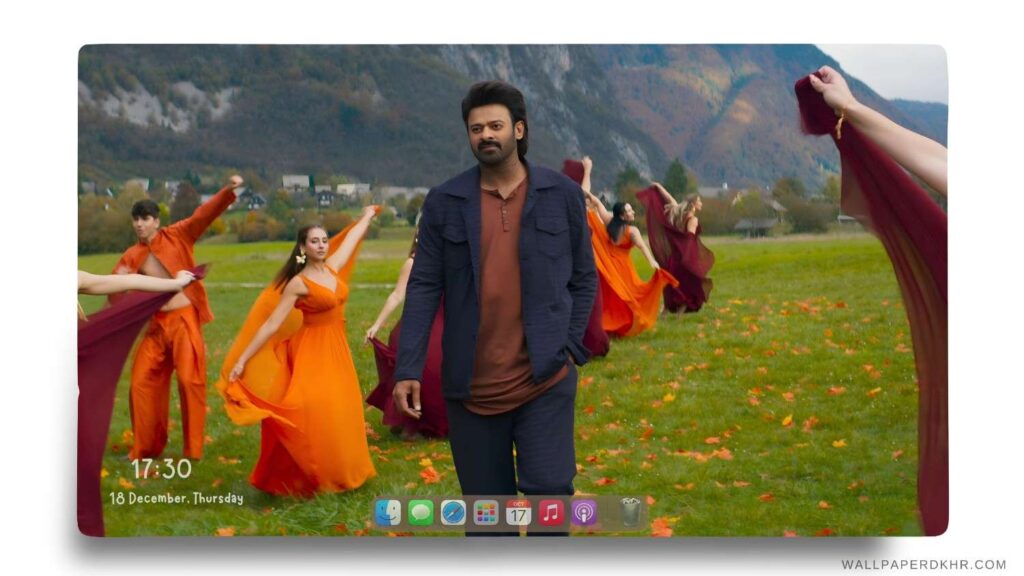Screen dimensions: 1024x576
Task: Click the man in the navy jacket
Action: 497,280
